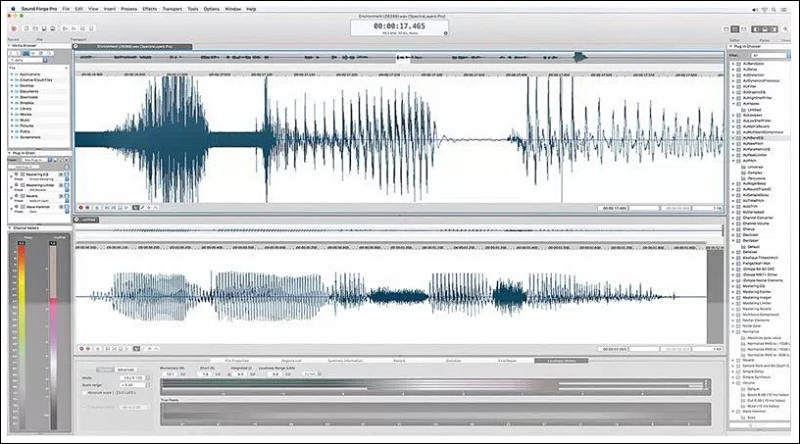800x444 pixels.
Task: Open the Wi-Fi status icon in menu bar
Action: (x=764, y=9)
